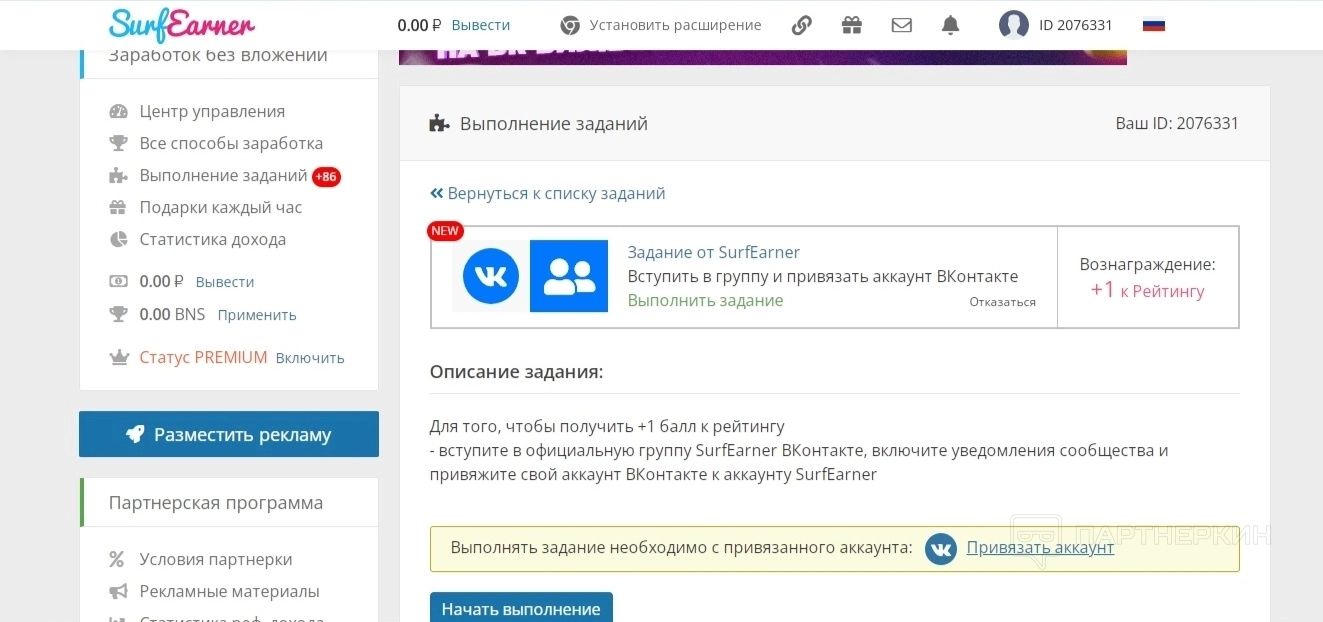
Task: Click Партнерская программа section heading
Action: (216, 503)
